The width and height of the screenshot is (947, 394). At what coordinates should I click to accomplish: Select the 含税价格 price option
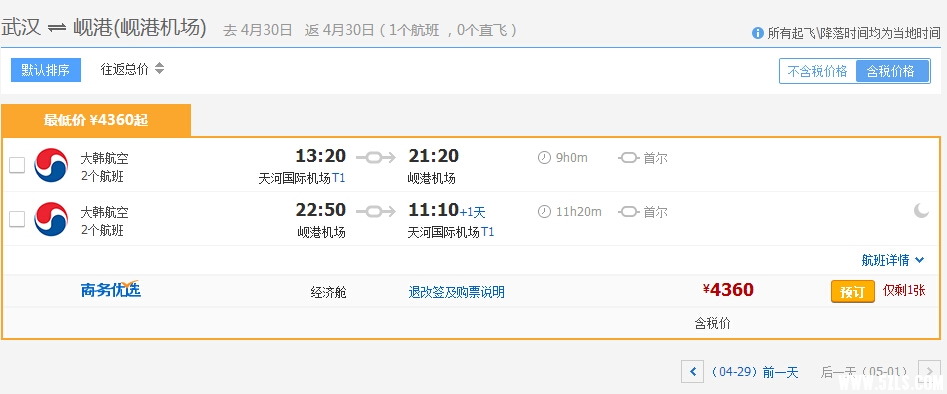click(x=893, y=71)
